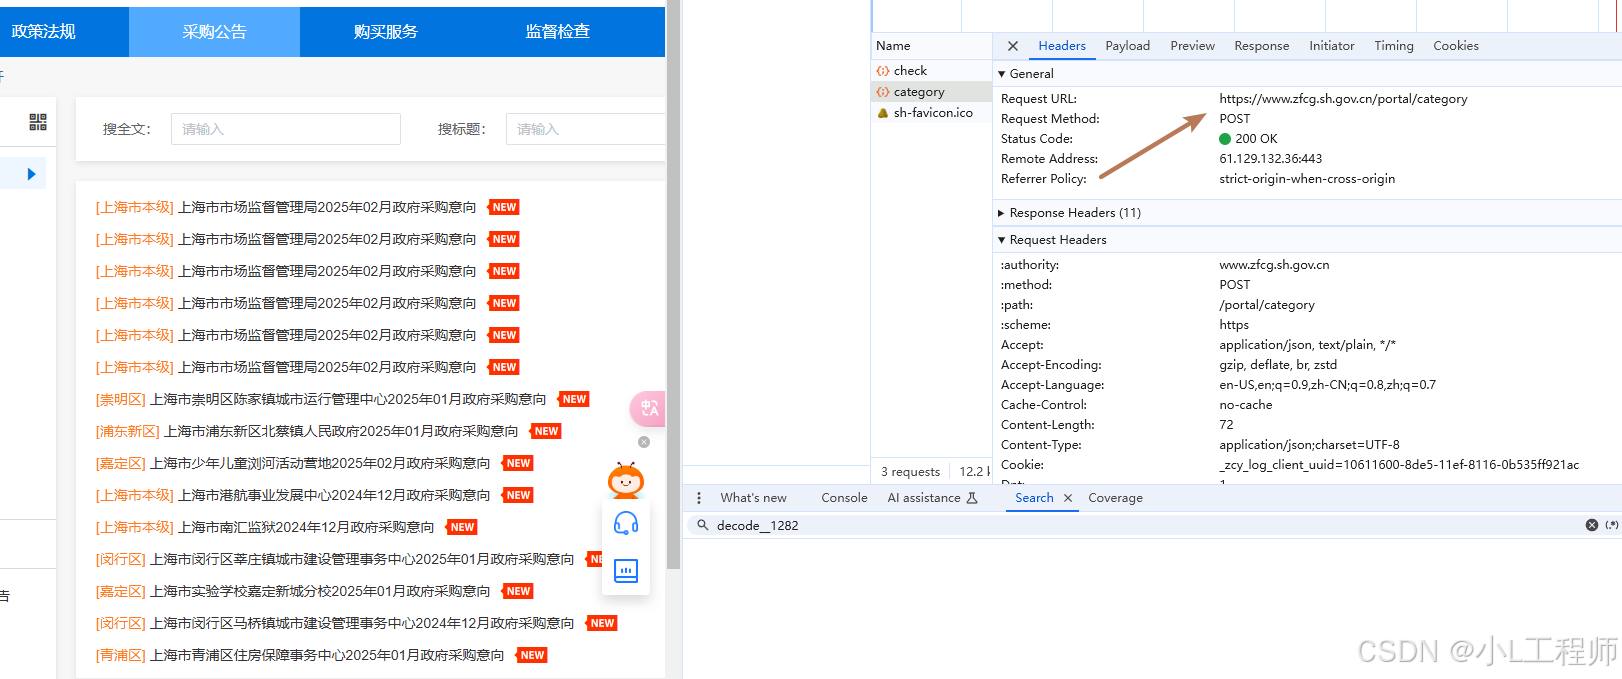Collapse the General section
The height and width of the screenshot is (679, 1622).
pos(1002,74)
